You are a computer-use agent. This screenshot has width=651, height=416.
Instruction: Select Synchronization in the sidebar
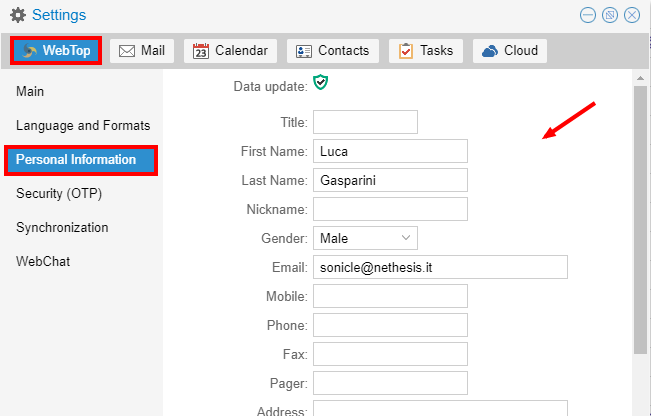click(x=62, y=228)
